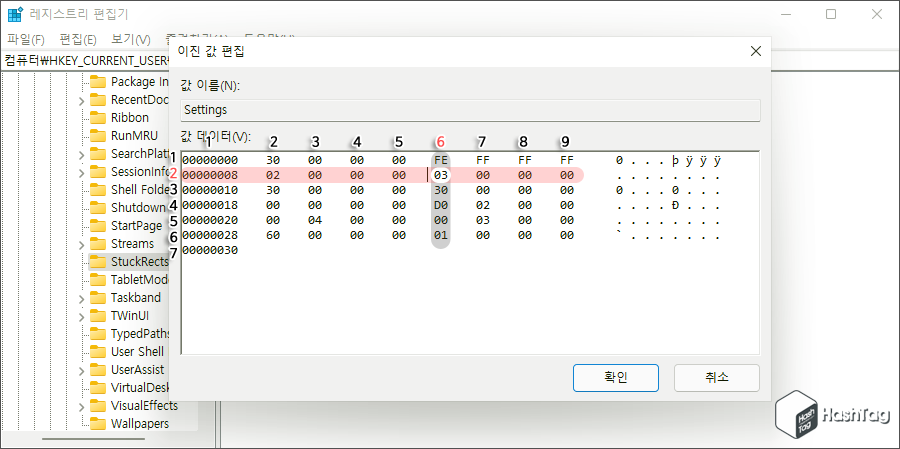This screenshot has width=900, height=449.
Task: Click the Settings value name field
Action: tap(470, 110)
